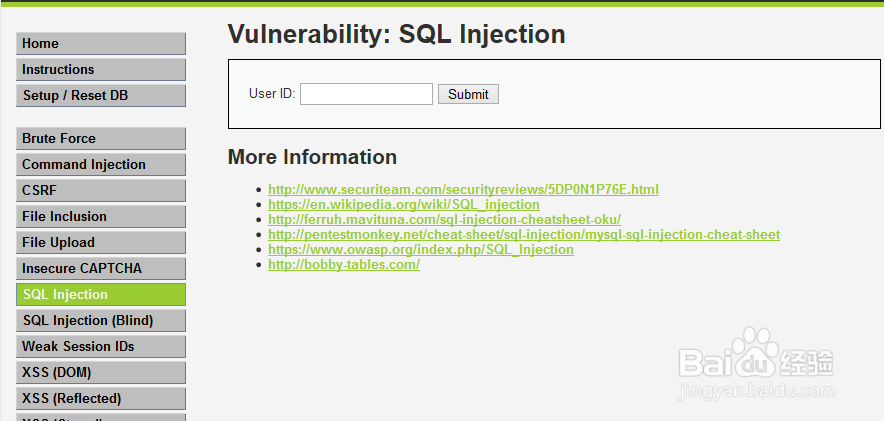Viewport: 884px width, 421px height.
Task: Select the CSRF menu item
Action: tap(101, 190)
